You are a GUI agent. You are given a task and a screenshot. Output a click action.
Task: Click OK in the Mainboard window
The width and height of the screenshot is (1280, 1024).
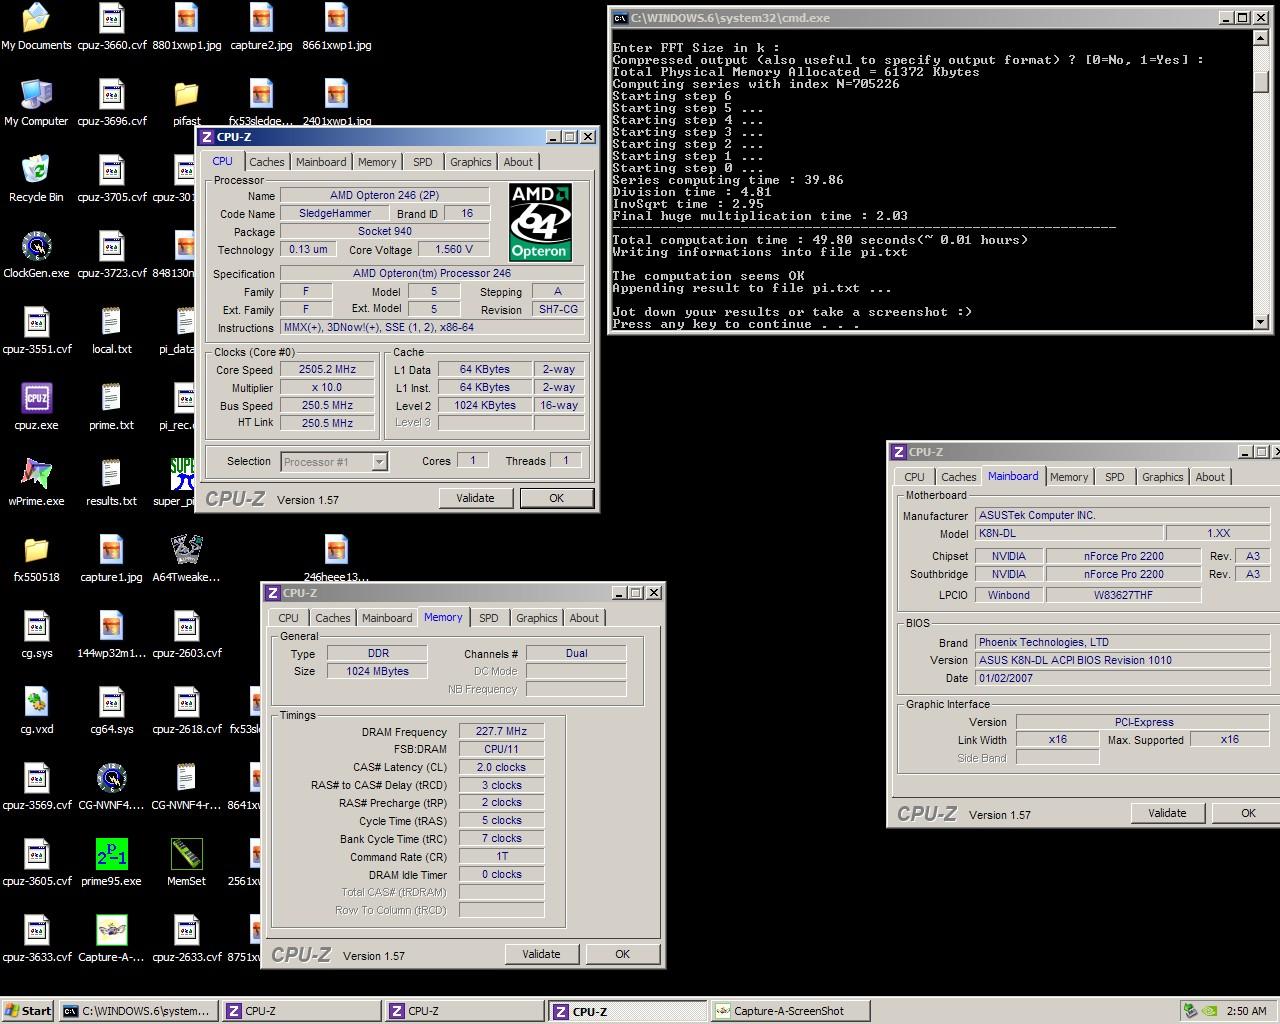tap(1248, 813)
